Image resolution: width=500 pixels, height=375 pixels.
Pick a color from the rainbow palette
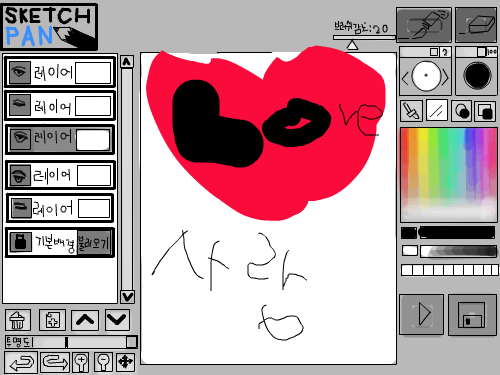(449, 175)
